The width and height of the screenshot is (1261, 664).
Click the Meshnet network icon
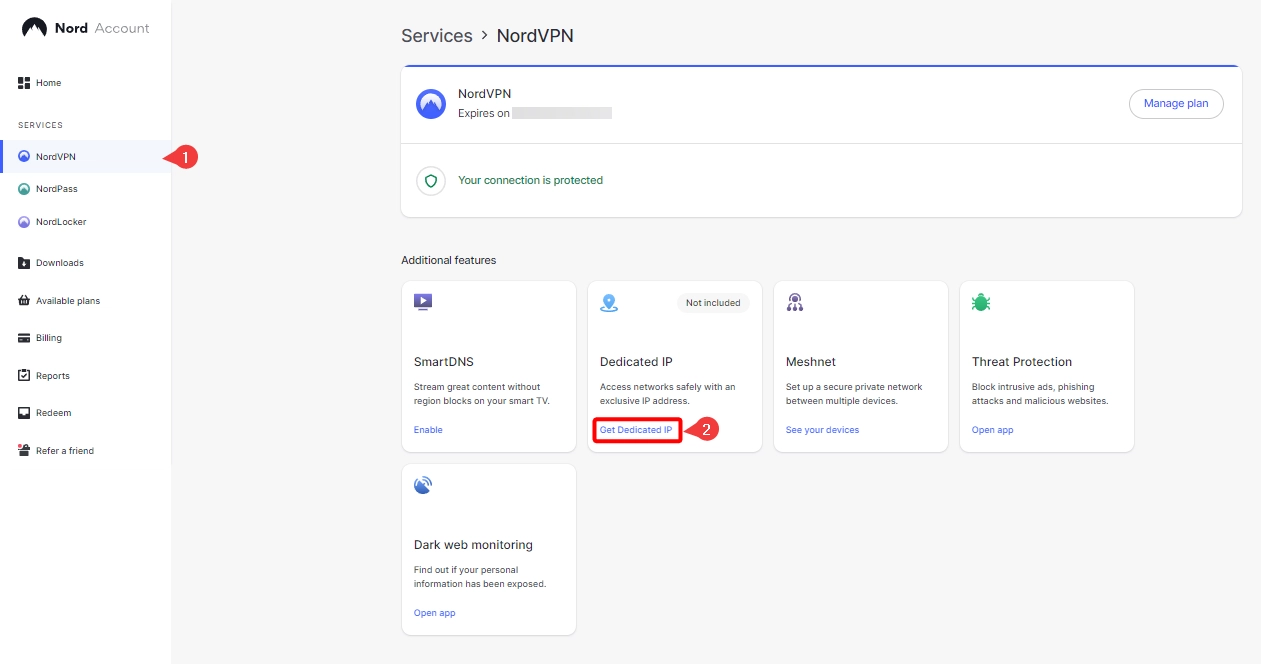(795, 303)
